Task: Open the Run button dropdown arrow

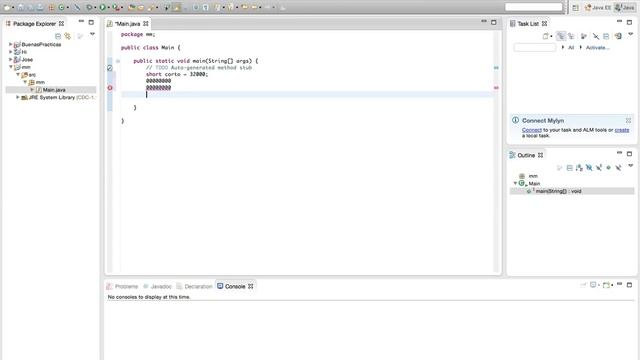Action: (x=109, y=7)
